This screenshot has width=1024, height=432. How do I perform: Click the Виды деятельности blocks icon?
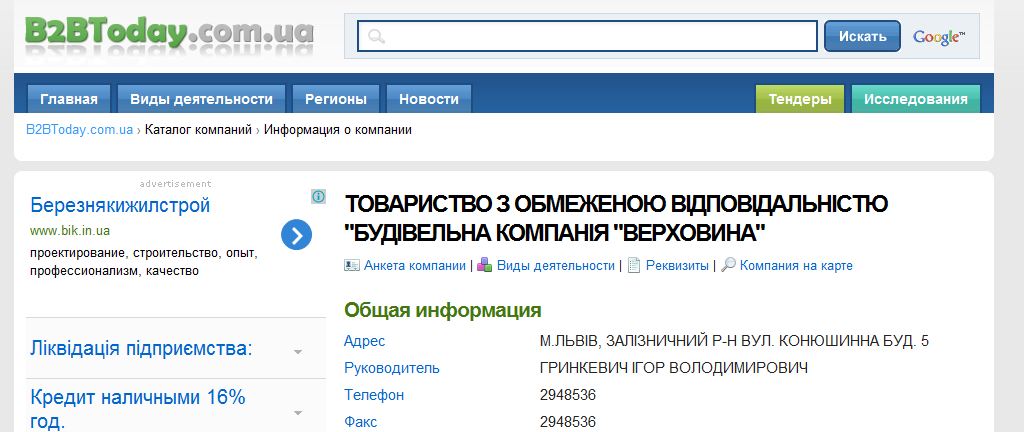click(485, 266)
